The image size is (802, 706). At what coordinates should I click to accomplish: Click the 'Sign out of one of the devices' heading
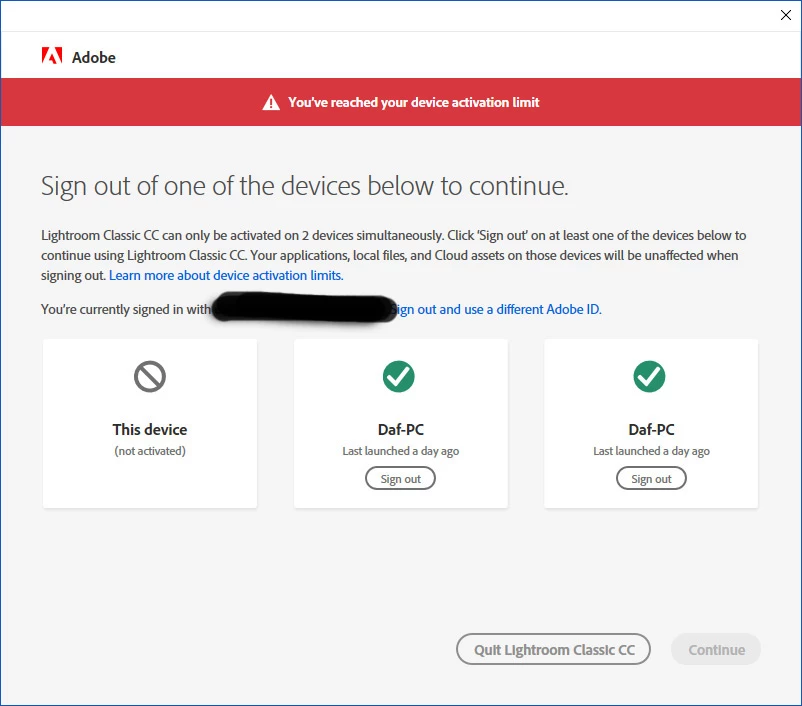pyautogui.click(x=305, y=186)
